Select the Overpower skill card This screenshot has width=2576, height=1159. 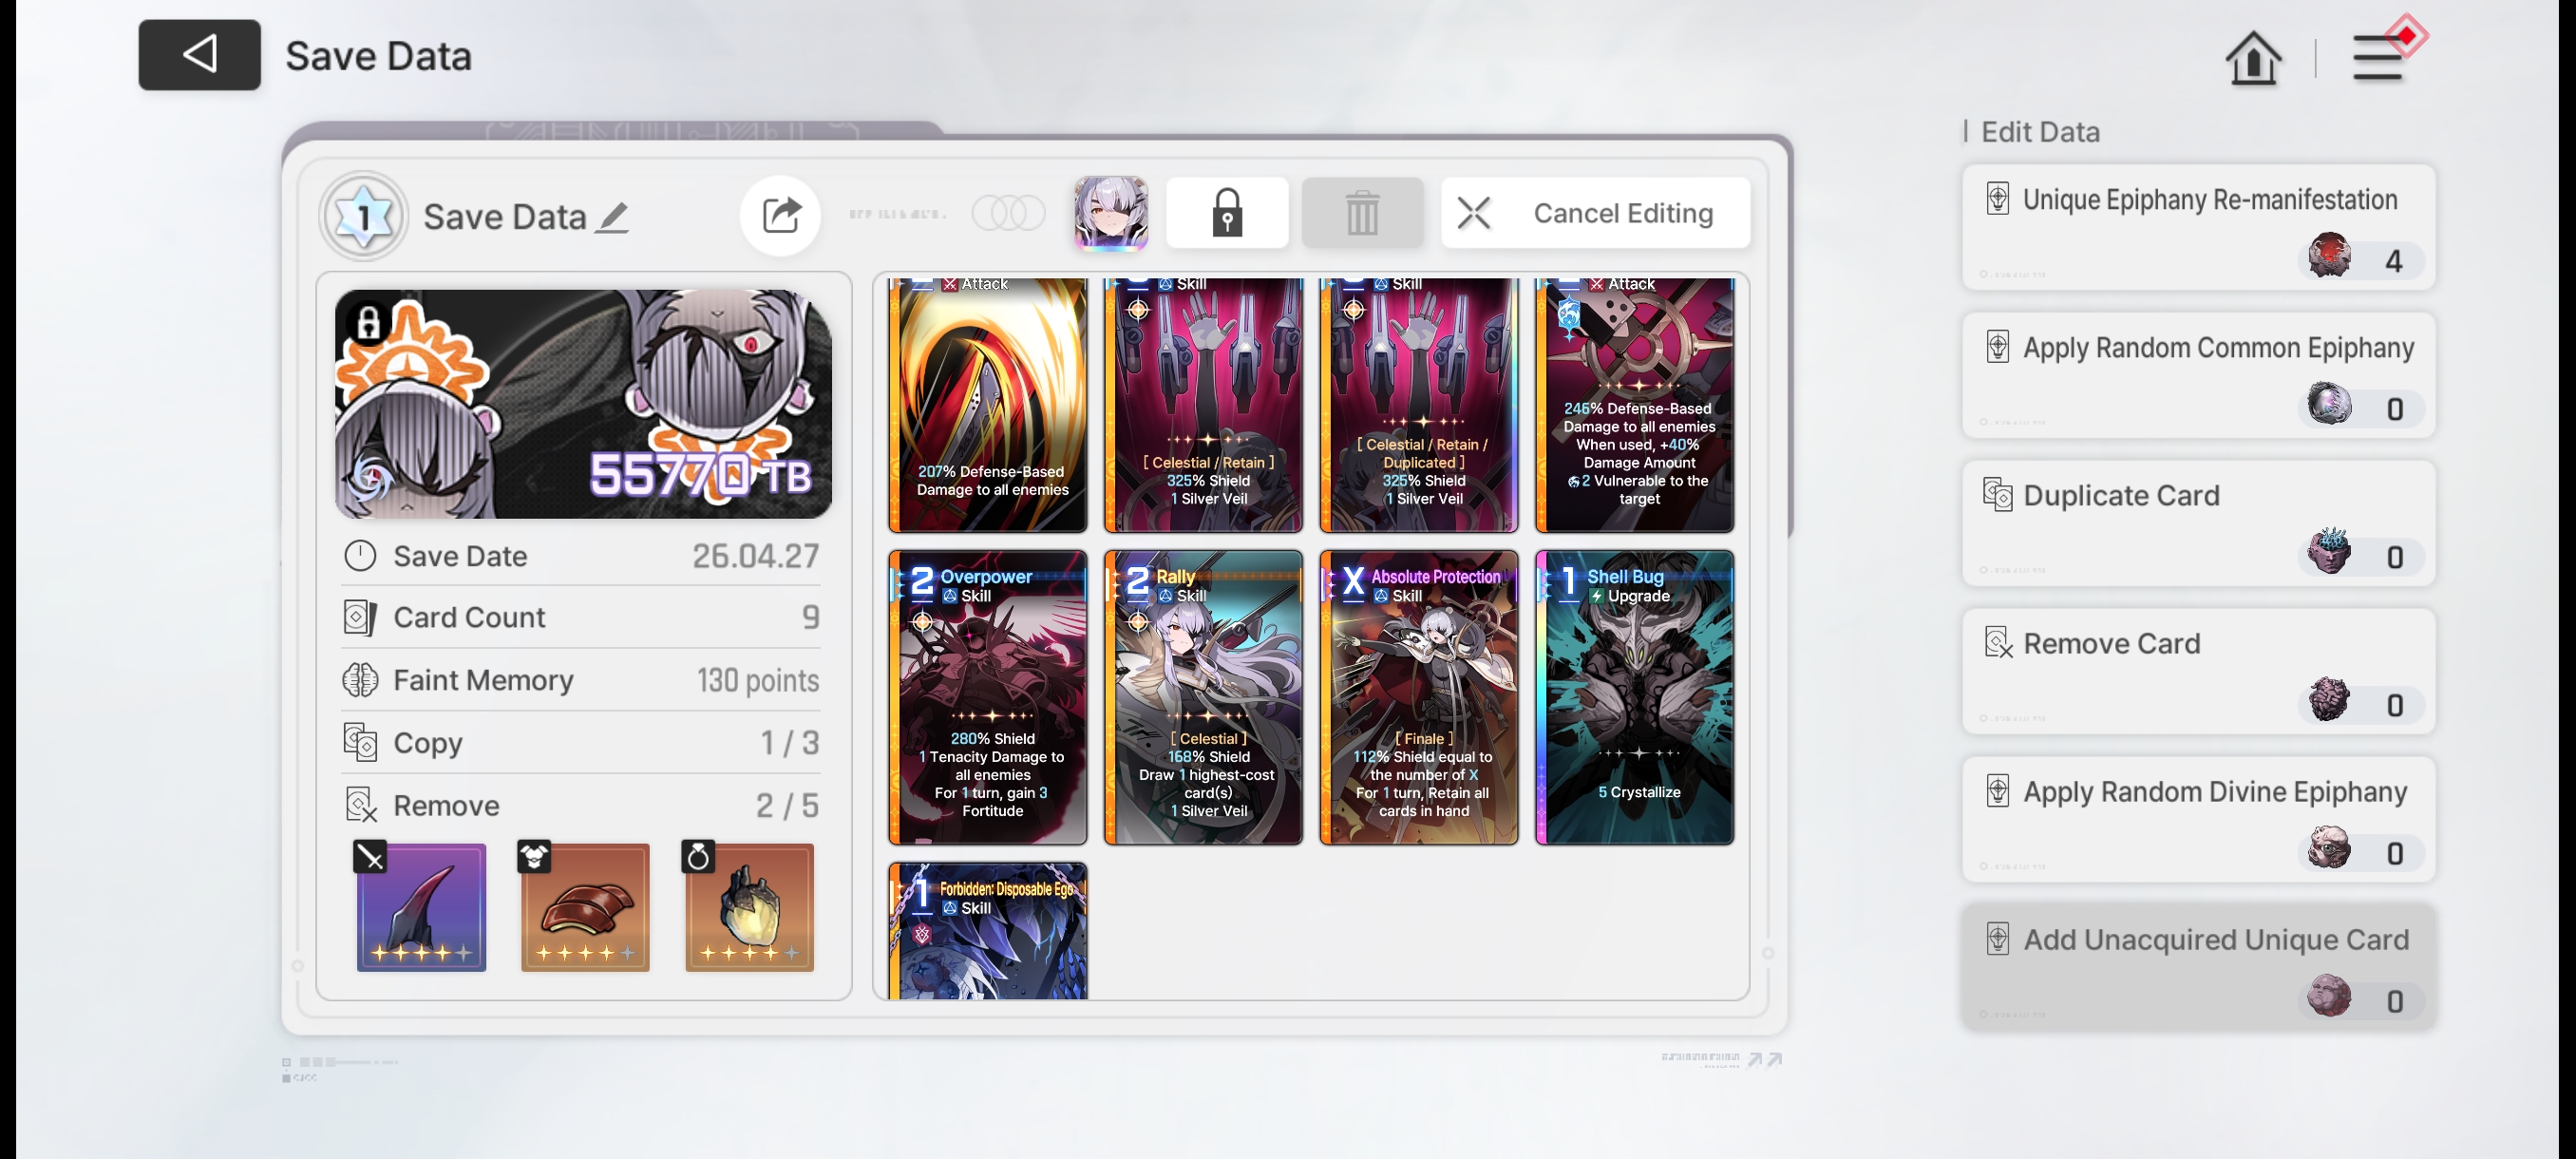click(987, 697)
